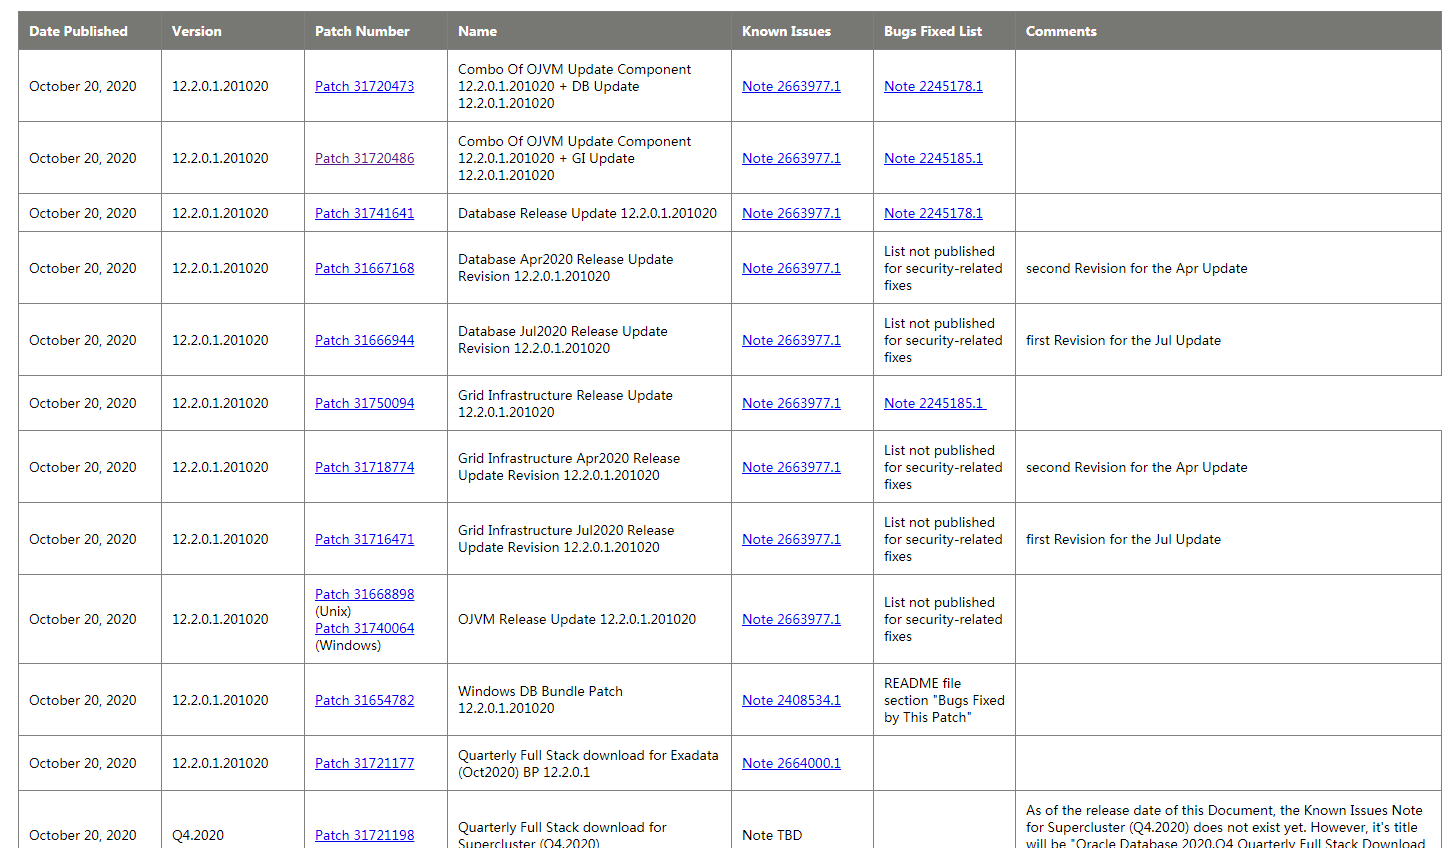Select Quarterly Full Stack download for Exadata text

click(x=588, y=763)
